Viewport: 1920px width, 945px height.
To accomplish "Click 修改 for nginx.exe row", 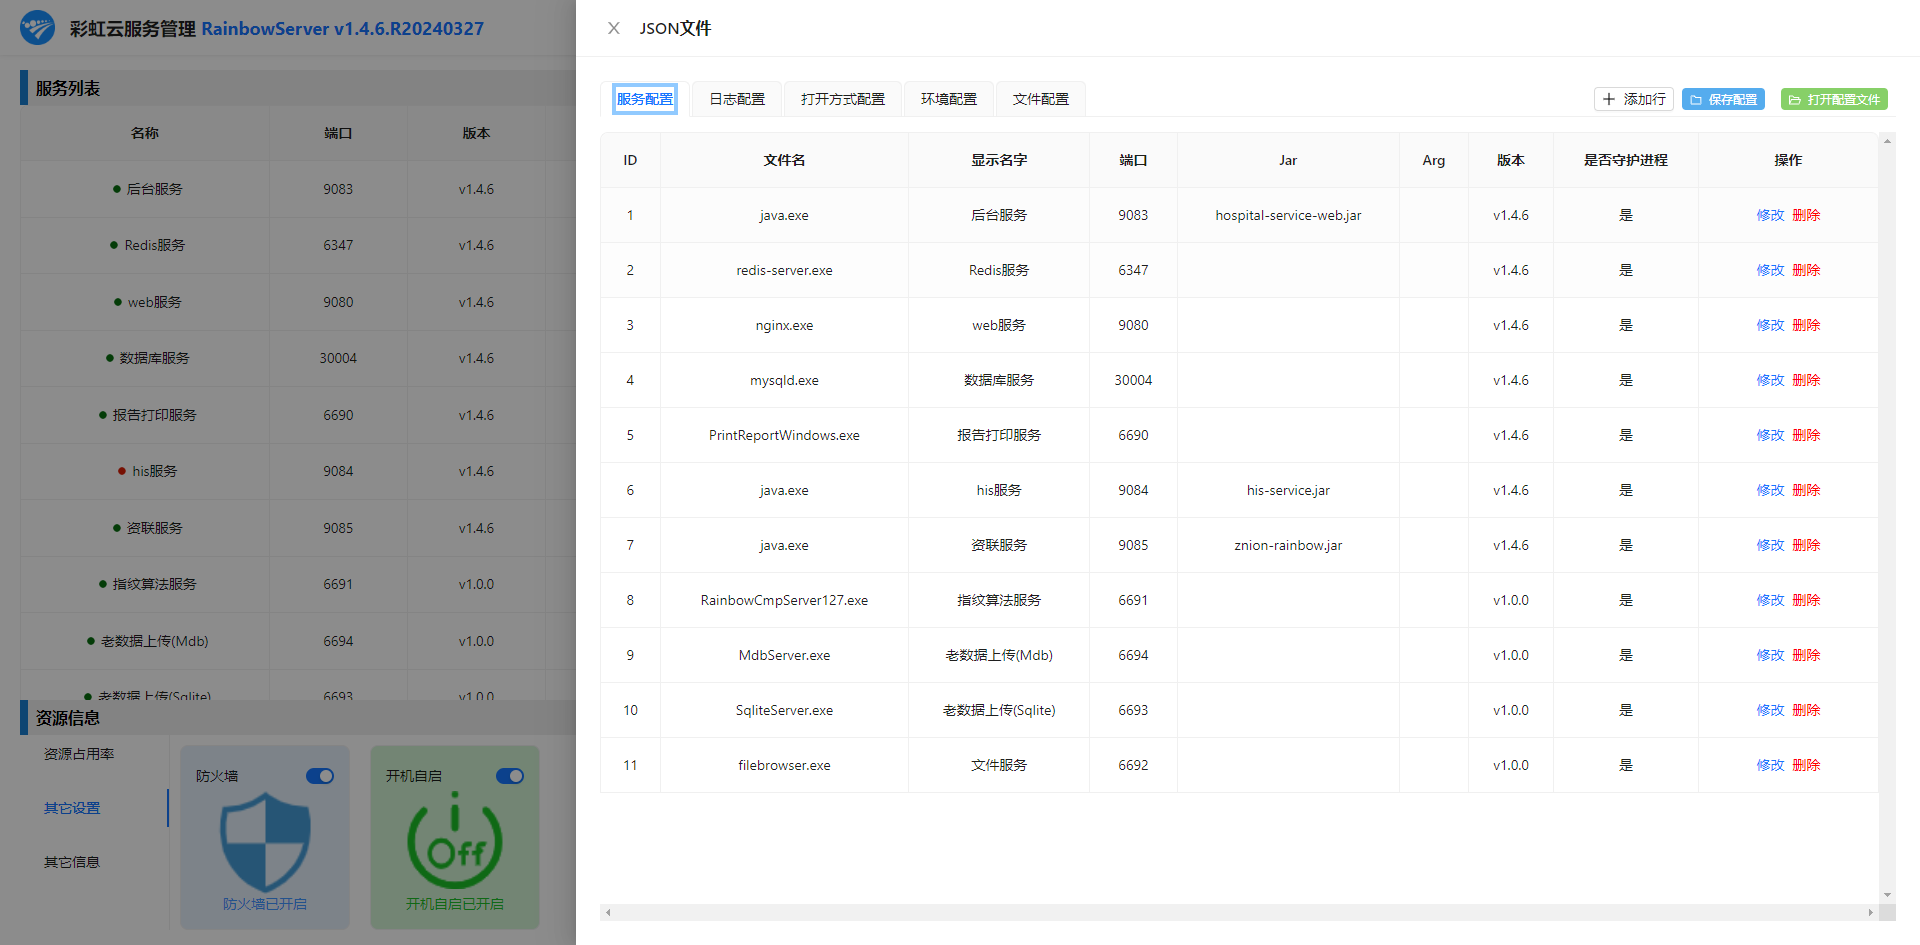I will (1770, 325).
